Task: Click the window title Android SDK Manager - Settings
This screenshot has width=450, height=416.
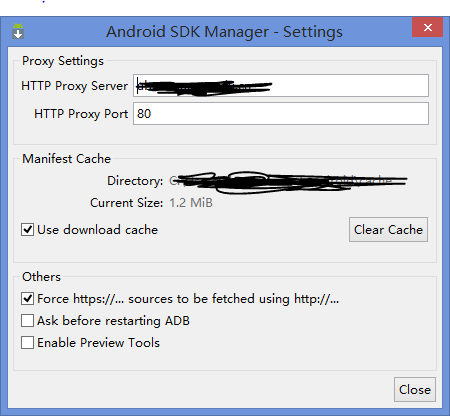Action: (224, 32)
